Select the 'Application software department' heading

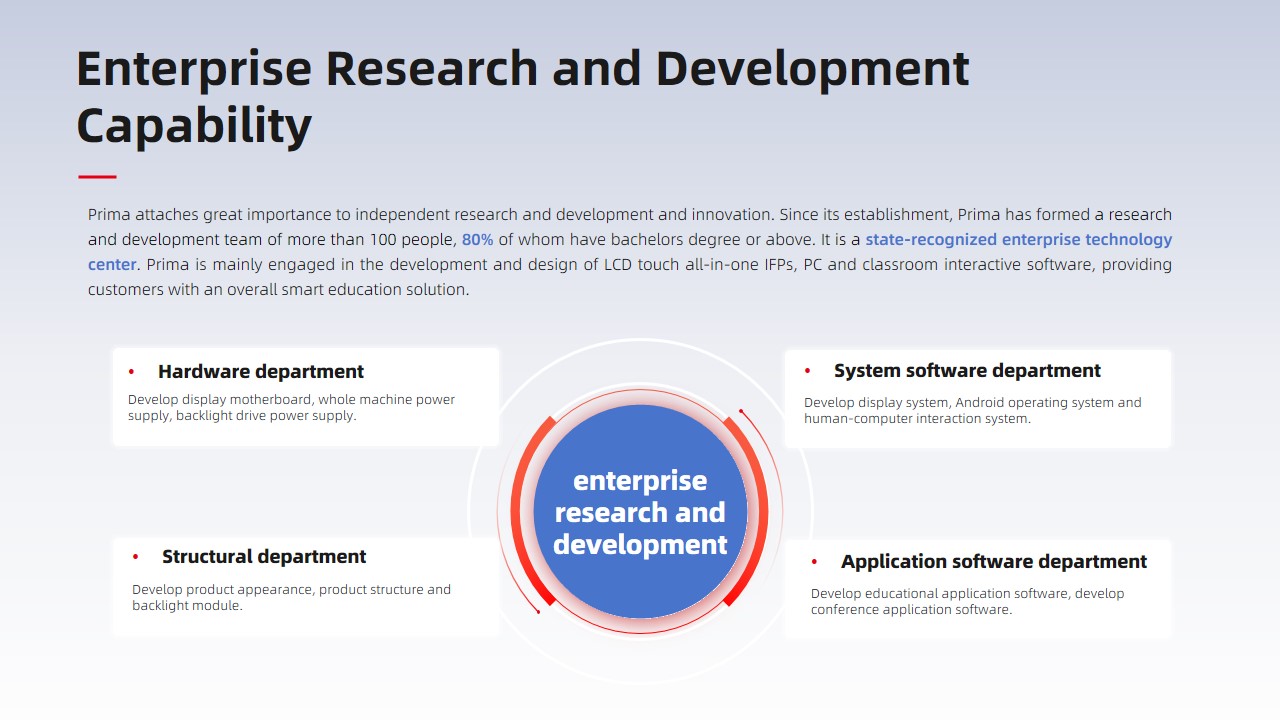click(993, 562)
